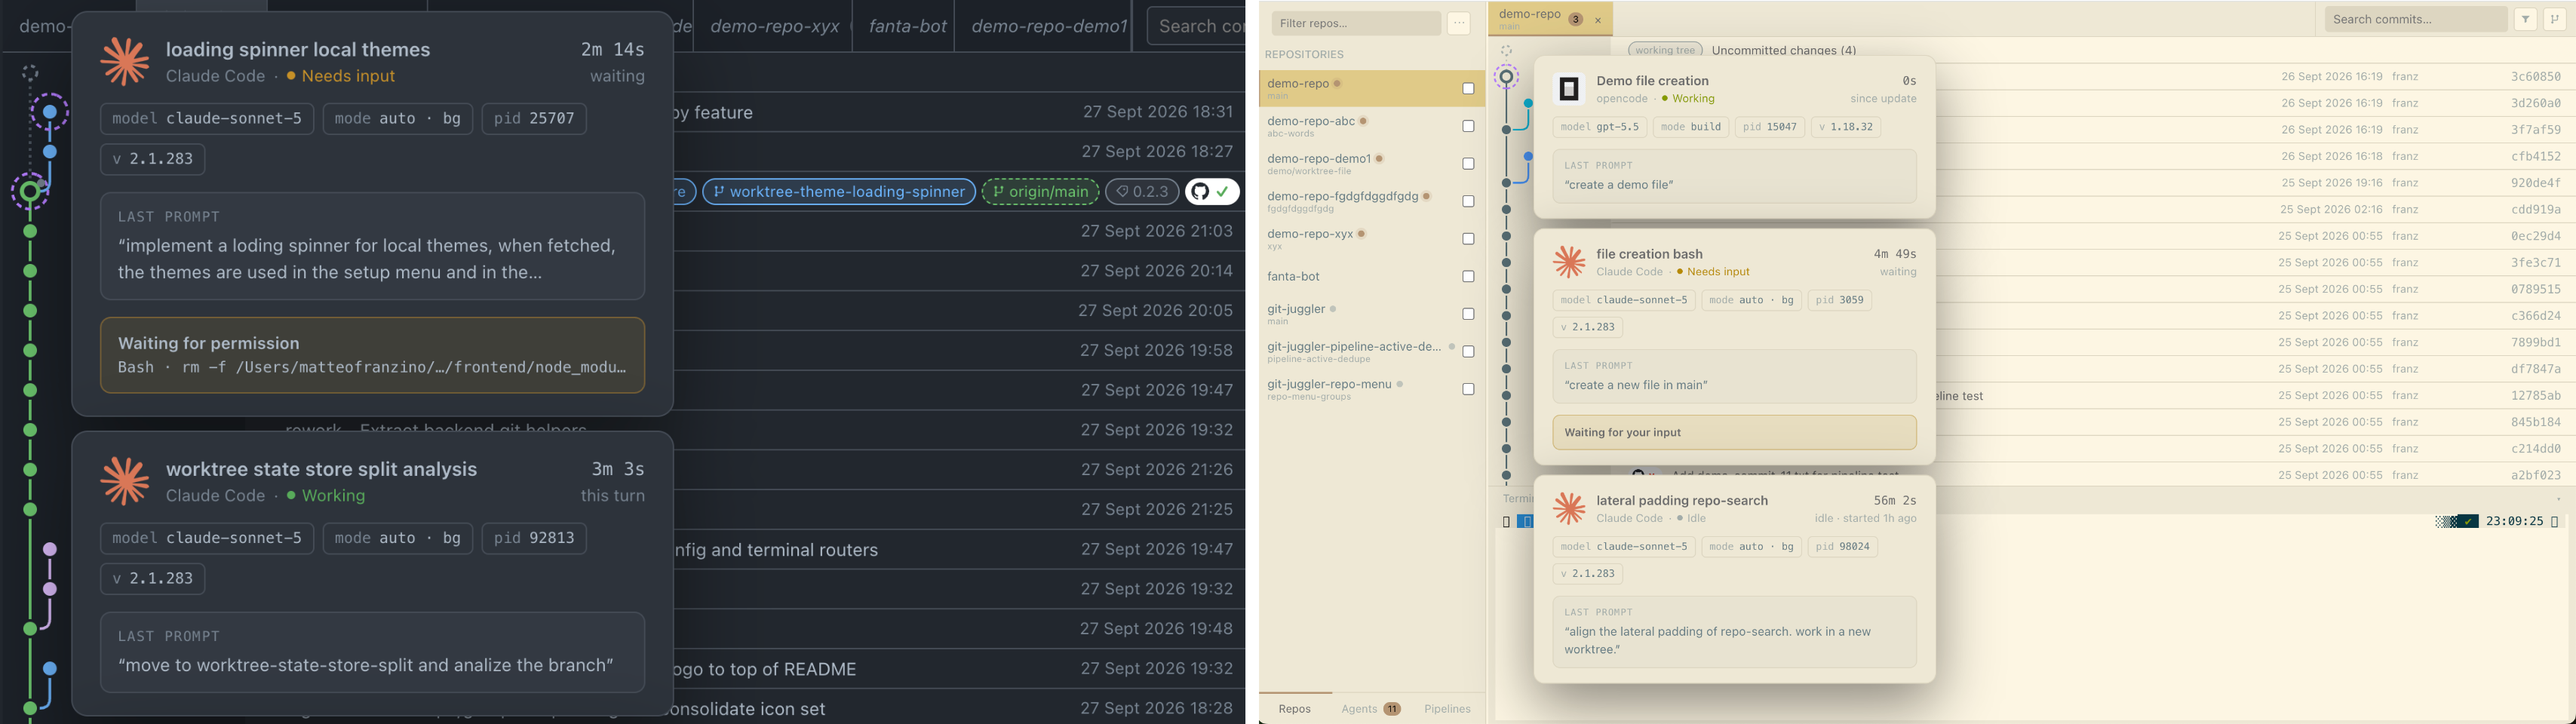Screen dimensions: 2576x724
Task: Click the working tree badge
Action: [1665, 50]
